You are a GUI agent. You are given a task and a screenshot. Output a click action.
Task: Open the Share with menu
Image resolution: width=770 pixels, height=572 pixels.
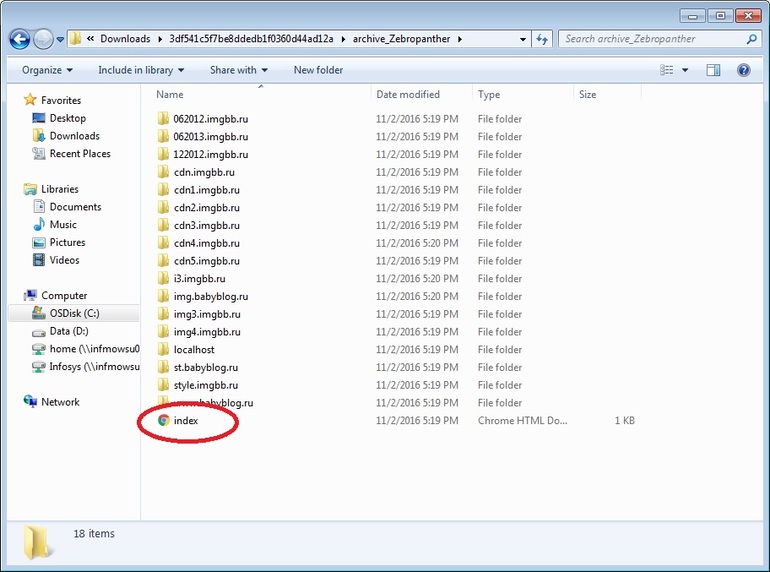[x=239, y=70]
